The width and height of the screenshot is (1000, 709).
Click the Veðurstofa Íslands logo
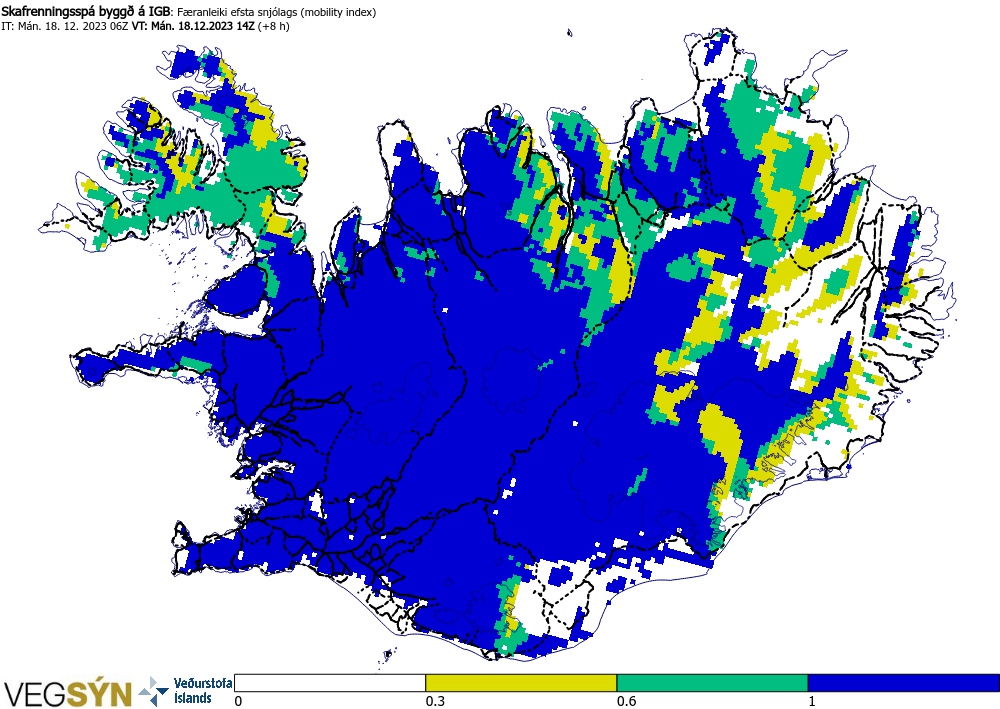[x=186, y=691]
